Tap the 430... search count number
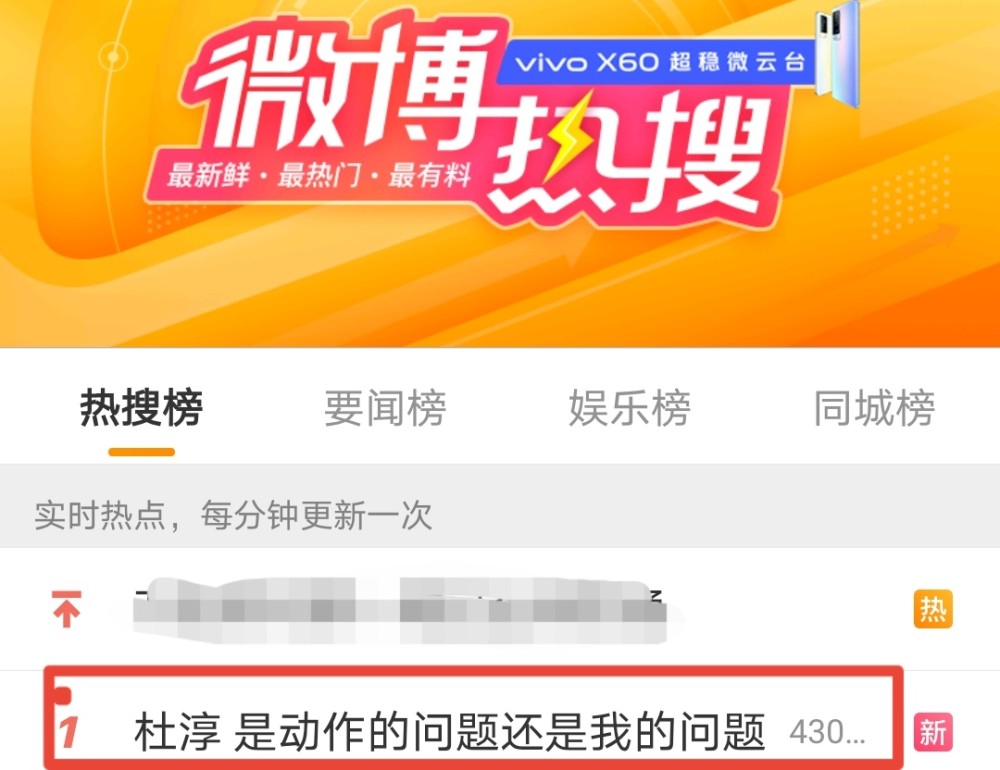 pyautogui.click(x=827, y=732)
